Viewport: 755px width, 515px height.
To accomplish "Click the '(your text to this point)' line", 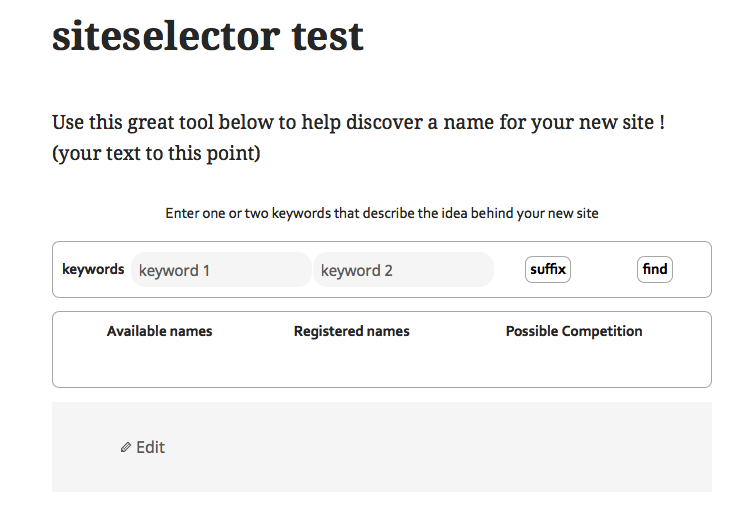I will coord(156,154).
